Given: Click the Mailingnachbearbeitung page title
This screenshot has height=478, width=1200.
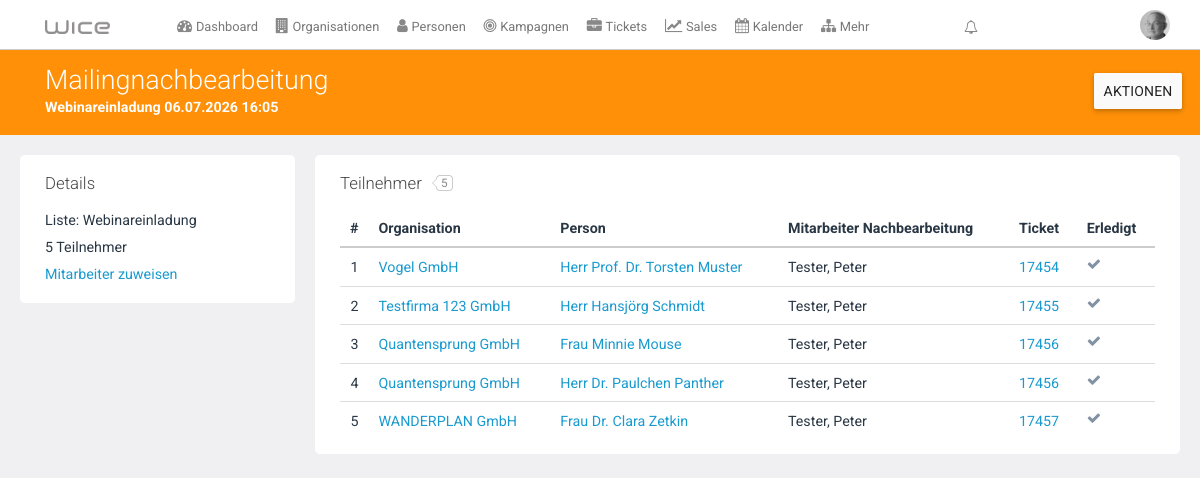Looking at the screenshot, I should click(186, 80).
